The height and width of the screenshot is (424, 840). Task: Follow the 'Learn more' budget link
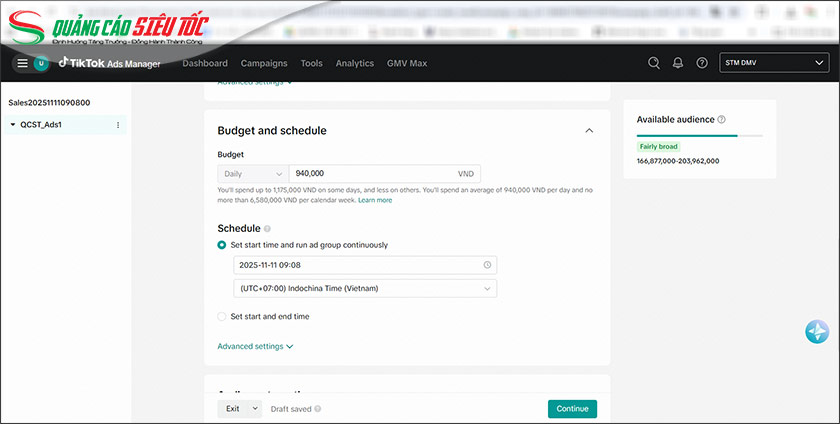[375, 200]
